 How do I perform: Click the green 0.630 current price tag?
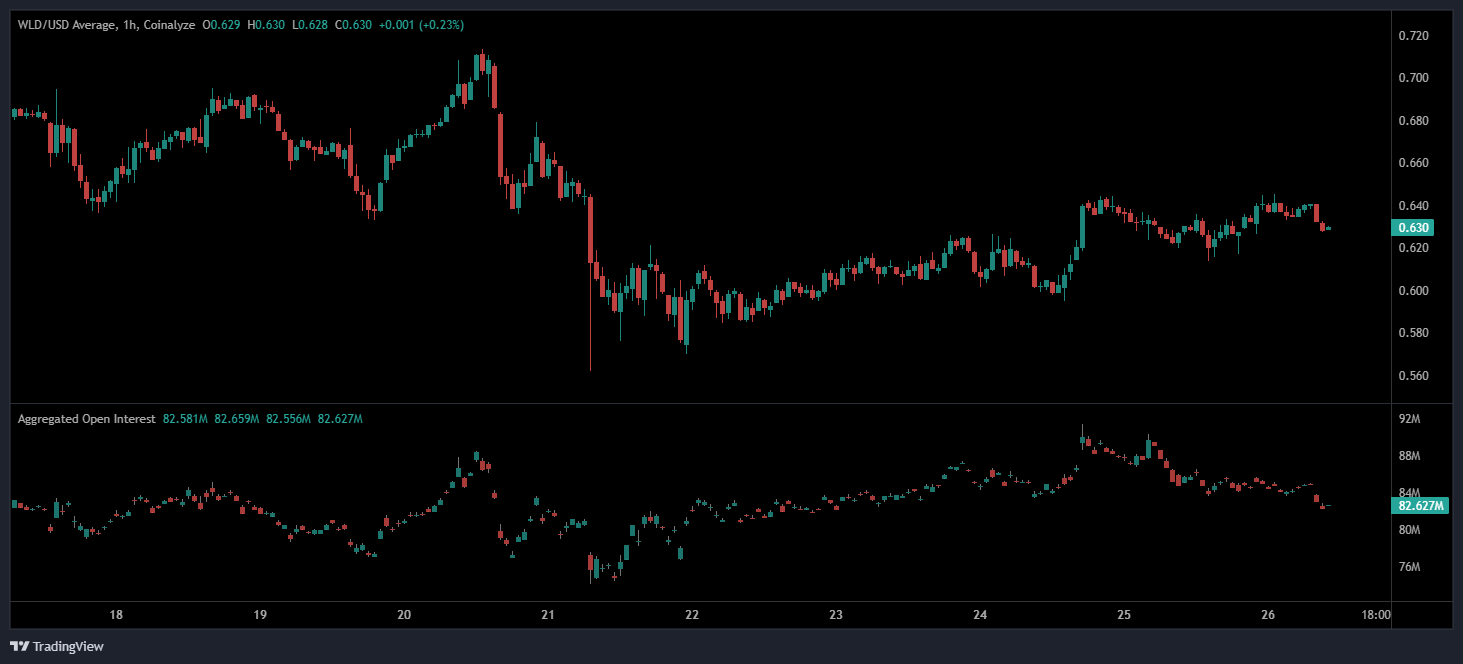1415,227
